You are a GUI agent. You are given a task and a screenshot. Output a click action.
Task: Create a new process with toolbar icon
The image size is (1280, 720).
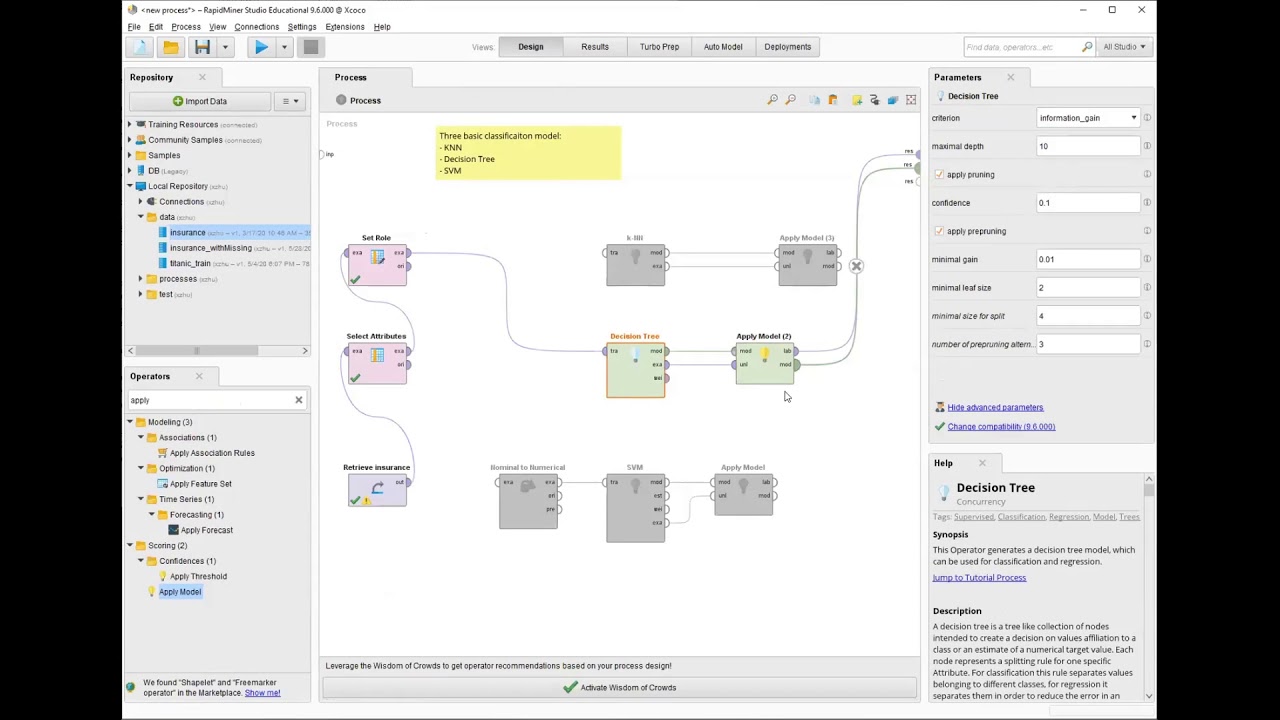click(141, 47)
